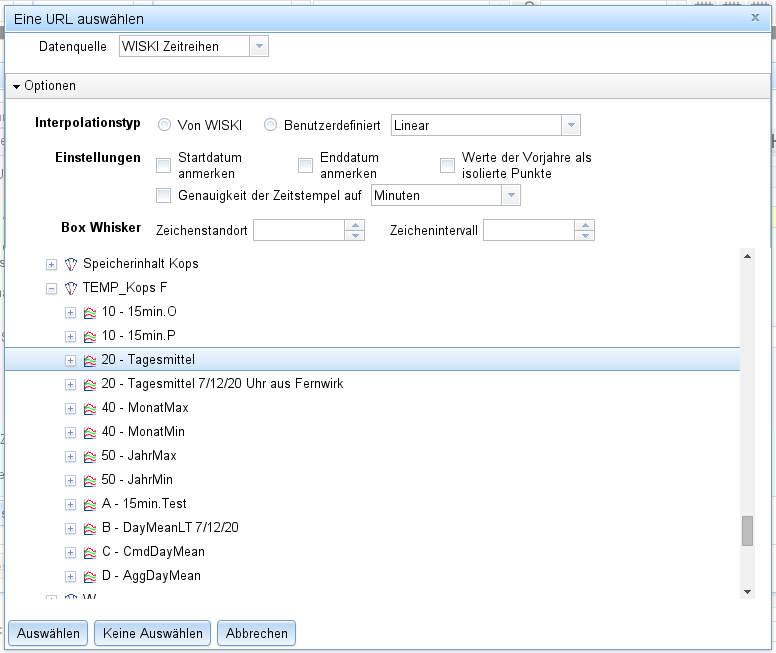Collapse the TEMP_Kops F node
The height and width of the screenshot is (653, 776).
coord(51,288)
